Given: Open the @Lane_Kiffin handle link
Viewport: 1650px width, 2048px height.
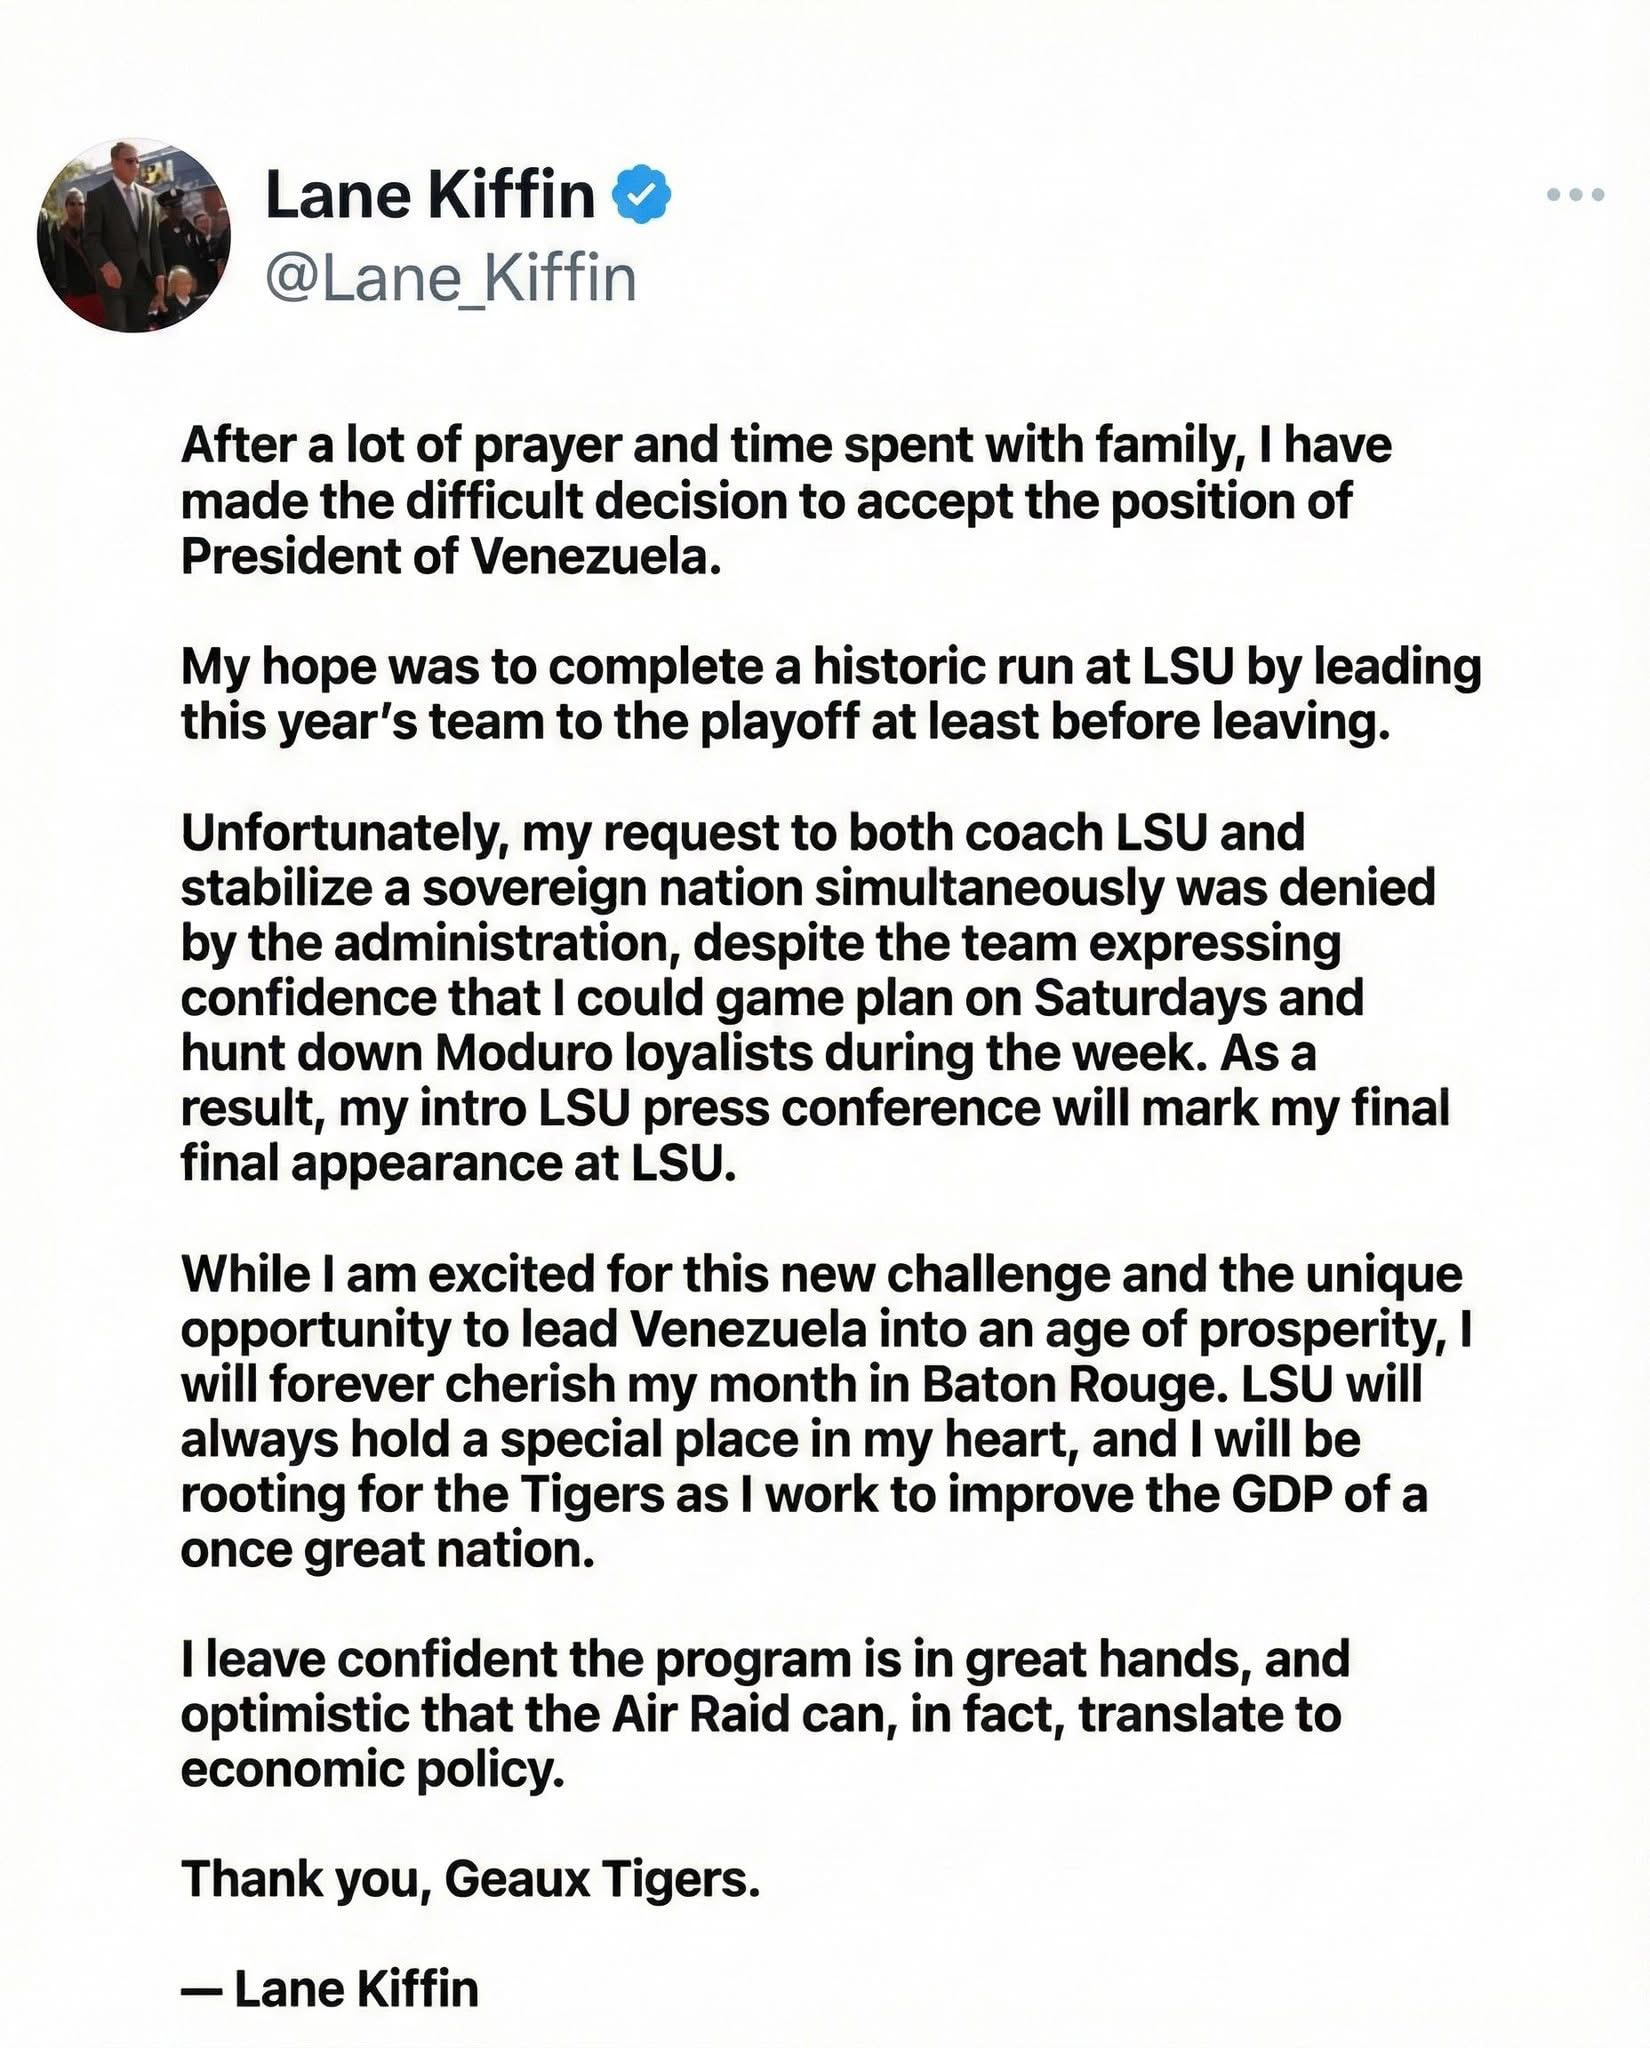Looking at the screenshot, I should 450,278.
